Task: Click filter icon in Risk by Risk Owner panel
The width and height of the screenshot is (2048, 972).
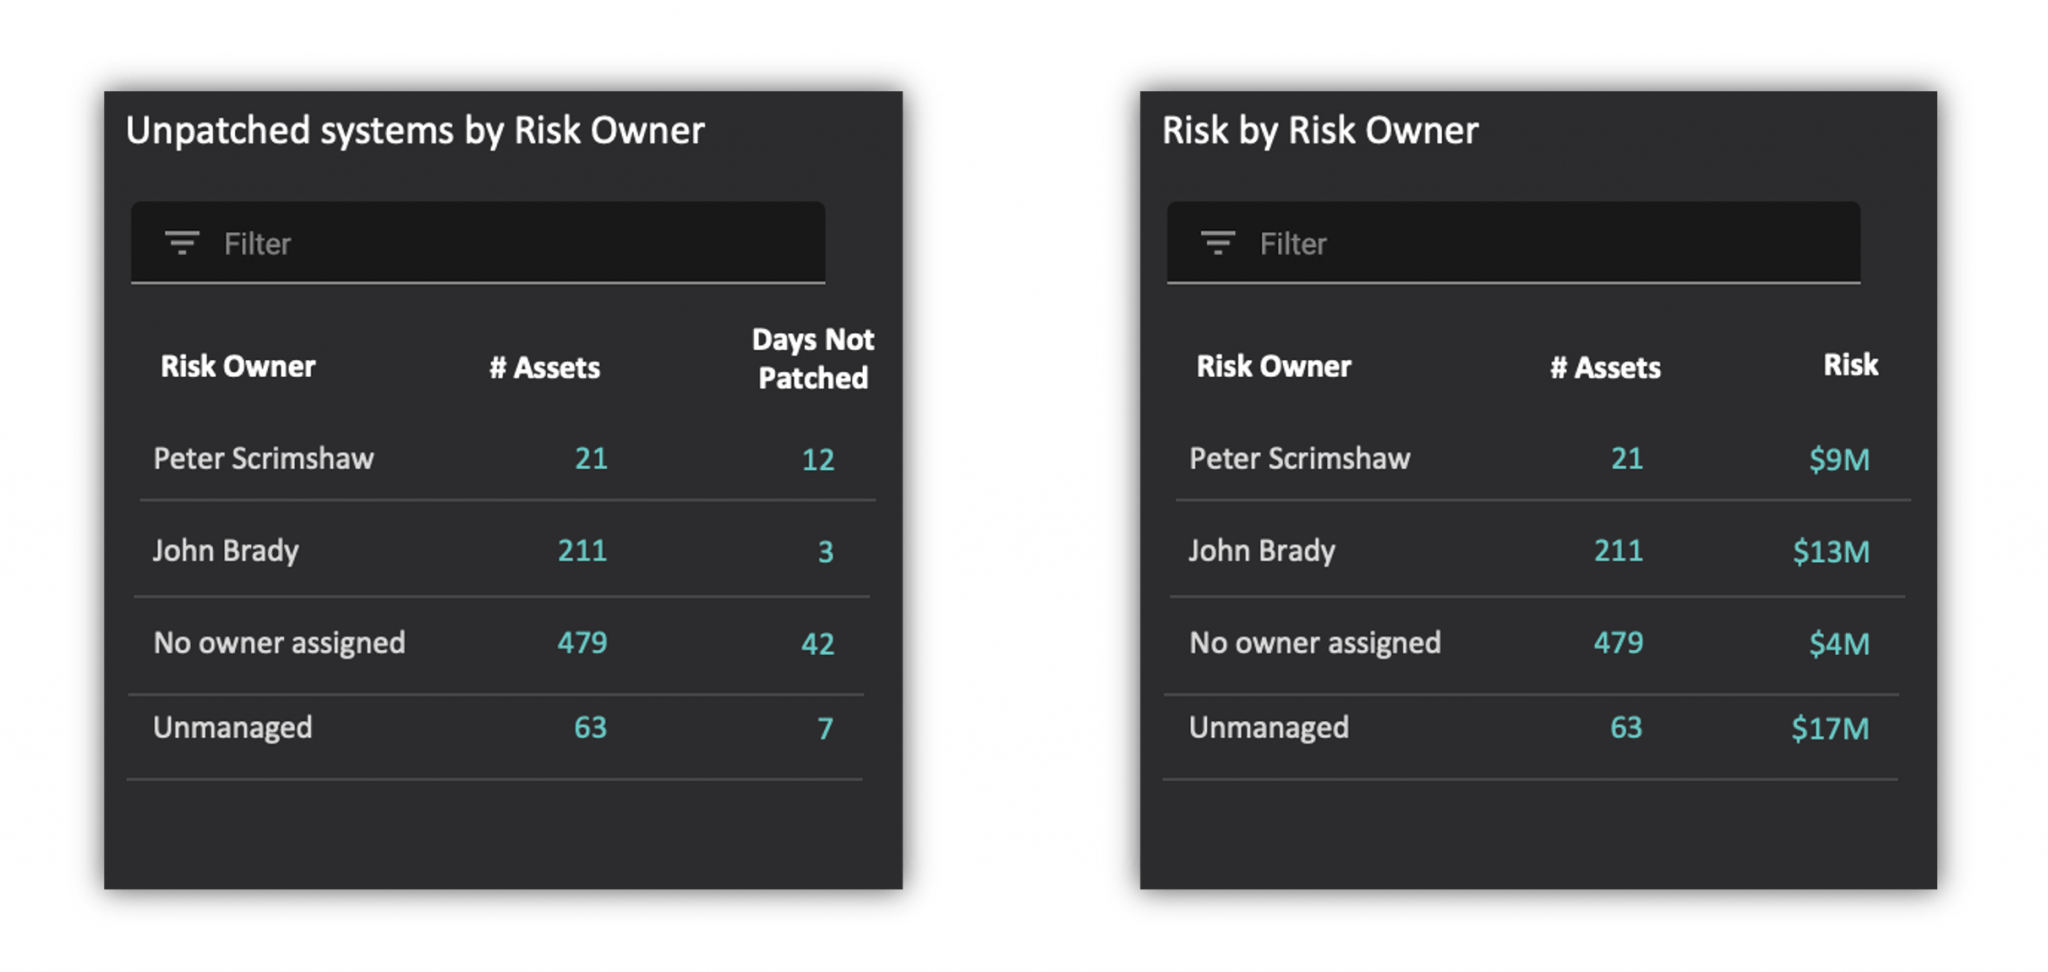Action: 1217,243
